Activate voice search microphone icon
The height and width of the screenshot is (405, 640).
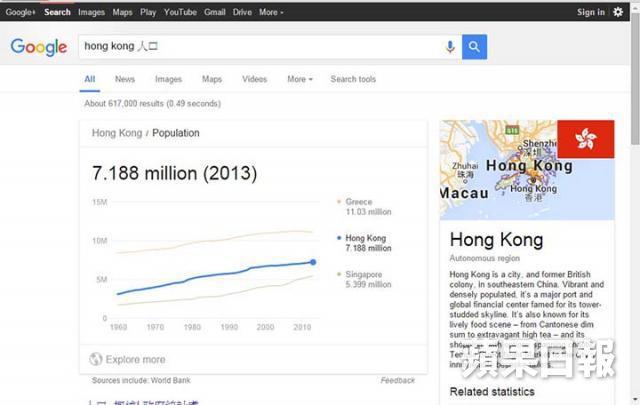[450, 47]
